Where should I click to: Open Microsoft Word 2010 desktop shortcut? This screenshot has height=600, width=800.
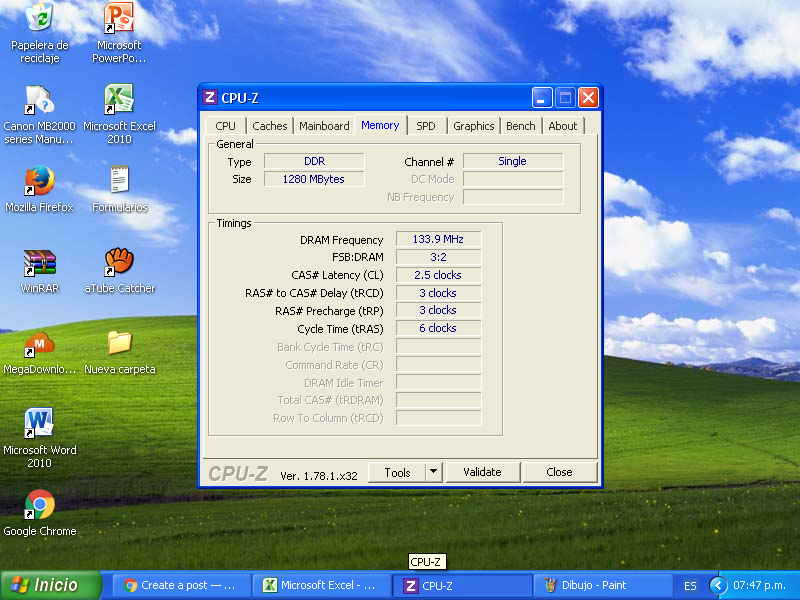40,425
